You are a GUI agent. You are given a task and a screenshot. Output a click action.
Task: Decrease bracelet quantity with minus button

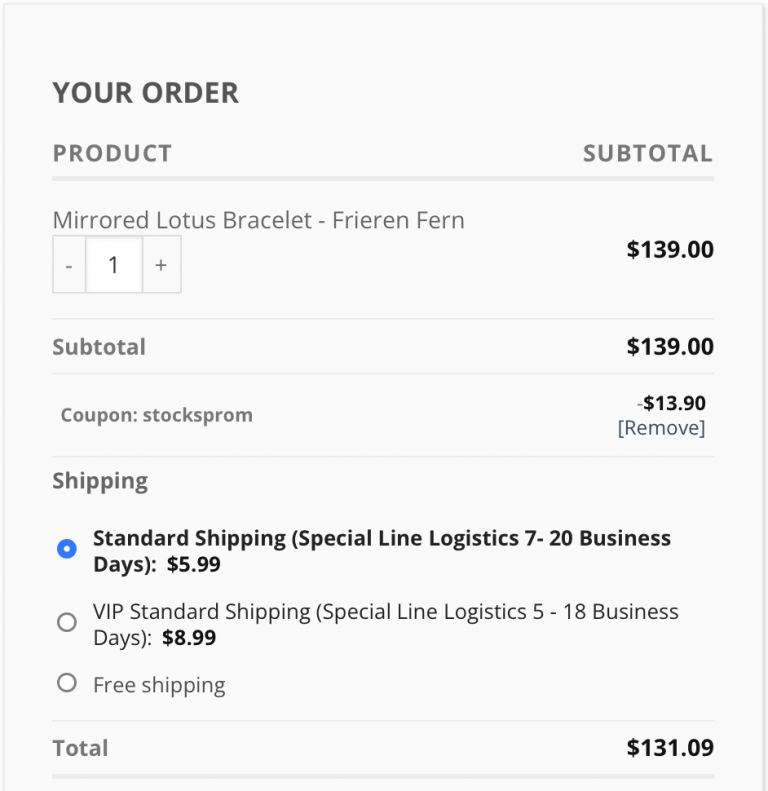pos(69,265)
